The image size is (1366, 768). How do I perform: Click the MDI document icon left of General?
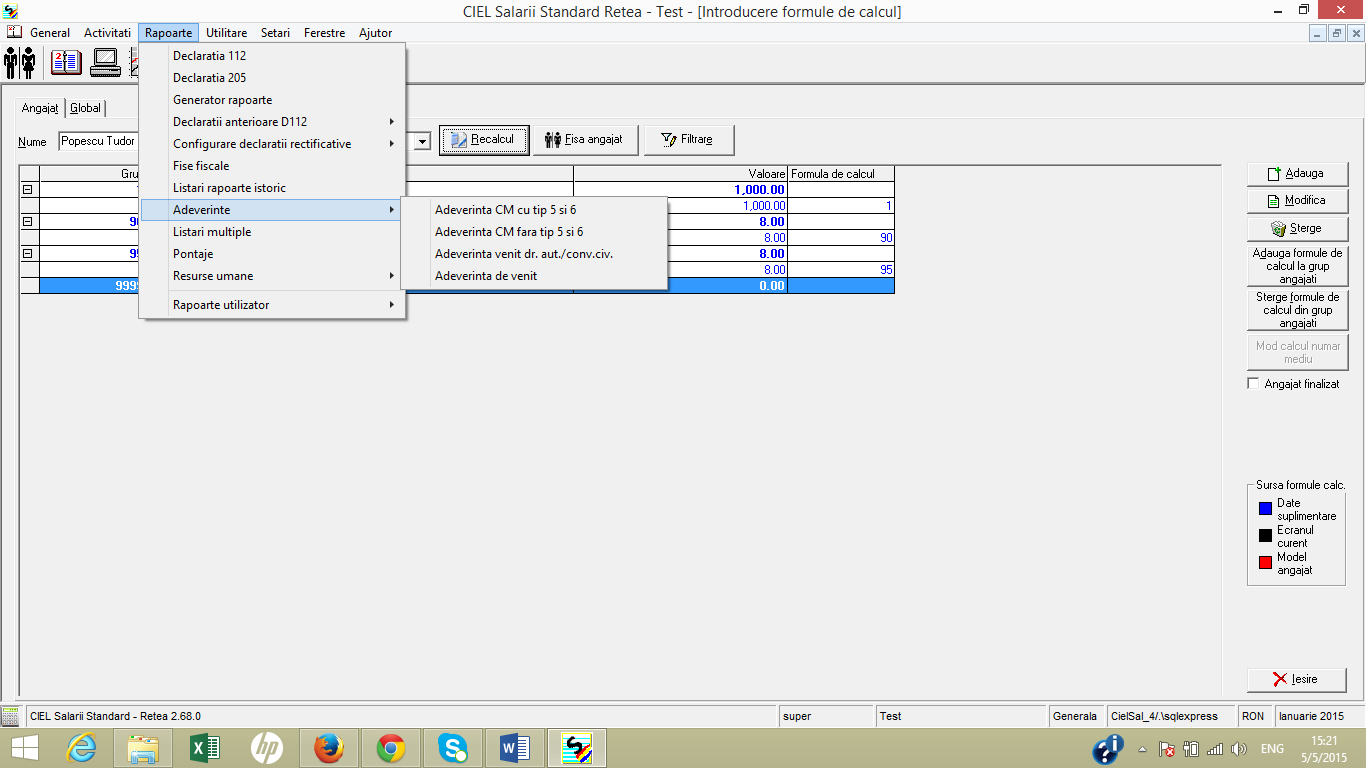click(x=14, y=33)
